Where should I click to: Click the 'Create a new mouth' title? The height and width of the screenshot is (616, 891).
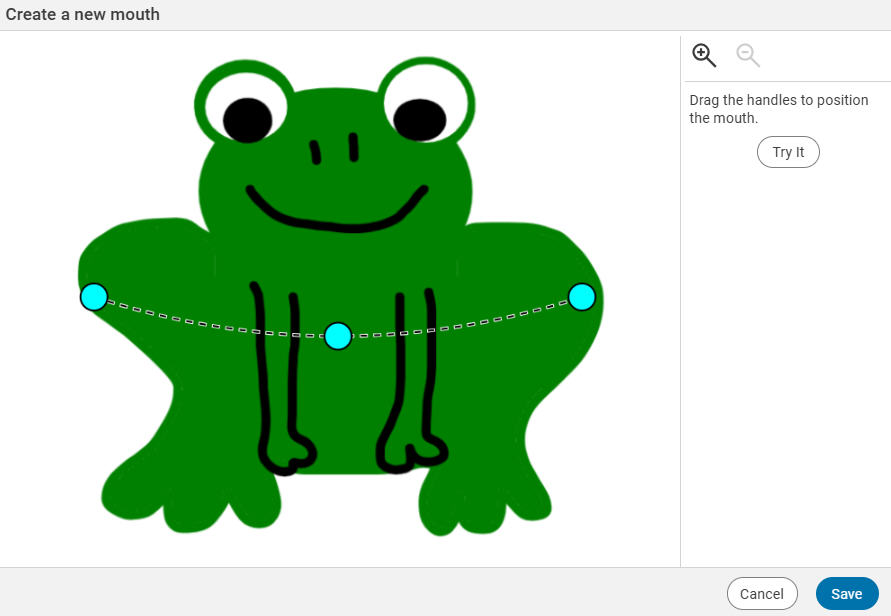tap(83, 15)
